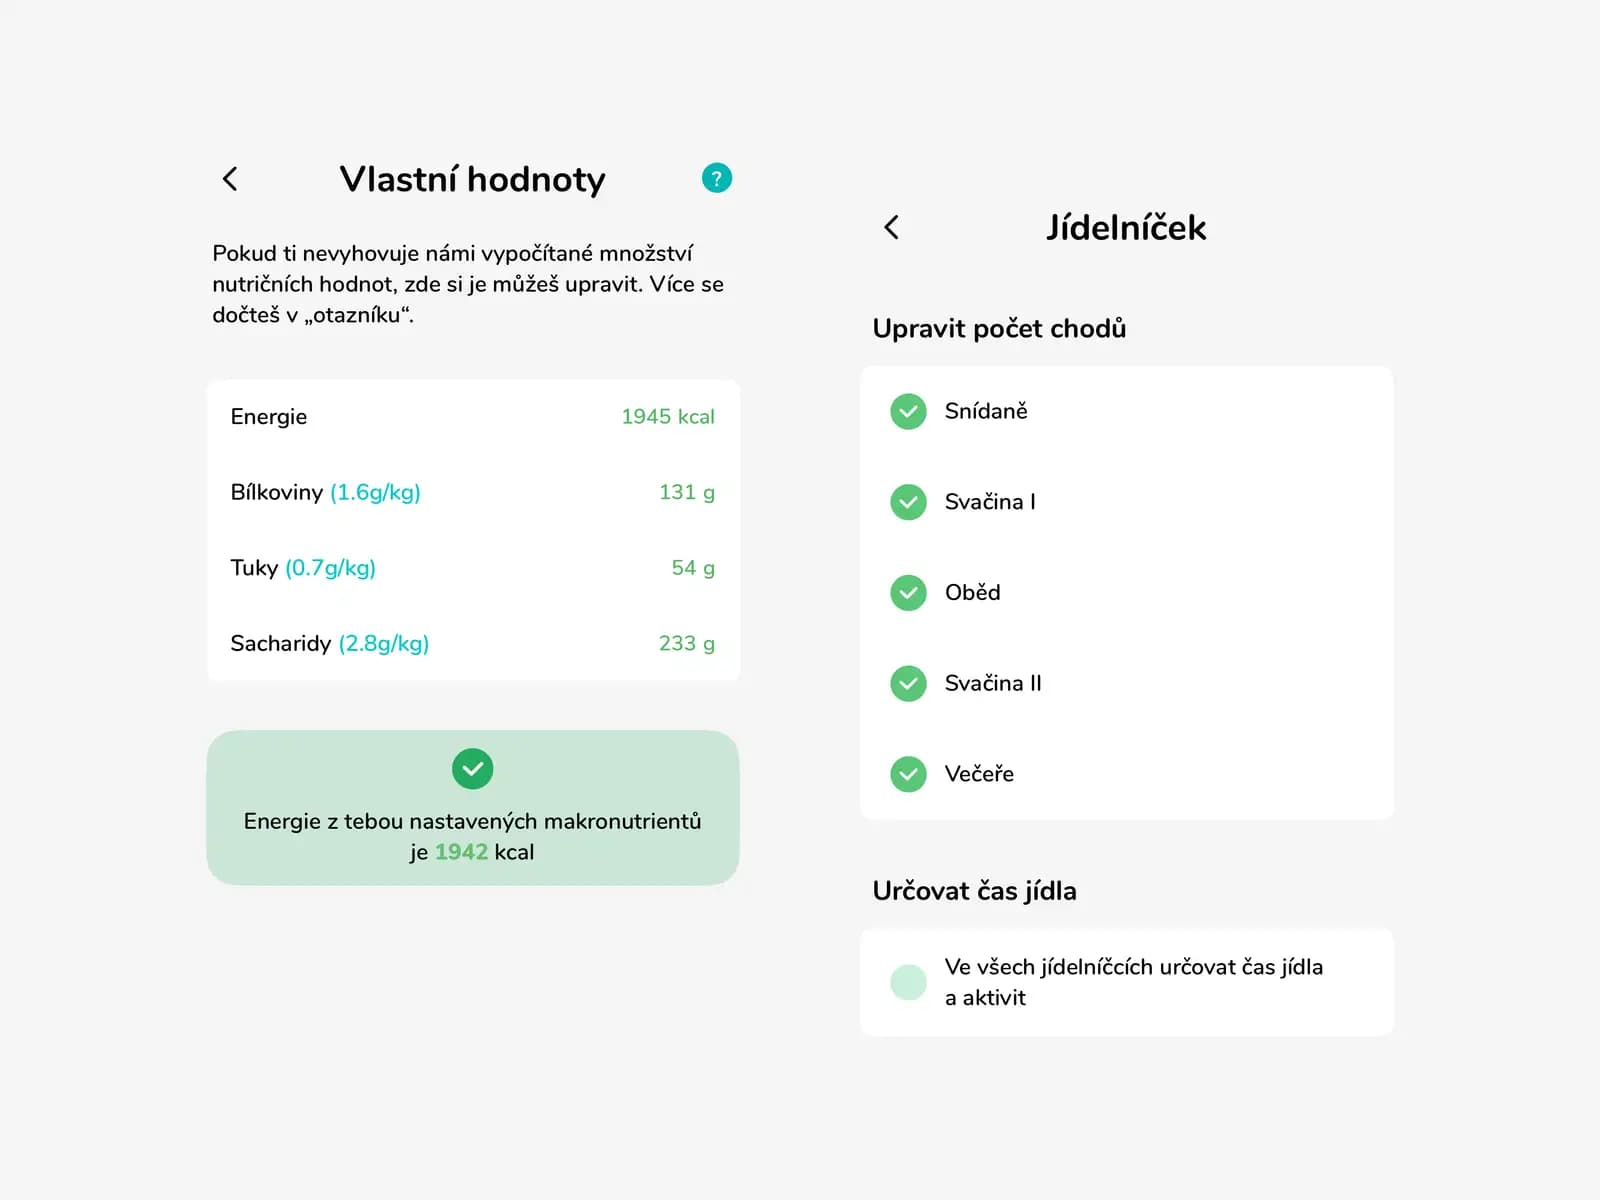This screenshot has width=1600, height=1200.
Task: Open the question mark help icon
Action: click(717, 178)
